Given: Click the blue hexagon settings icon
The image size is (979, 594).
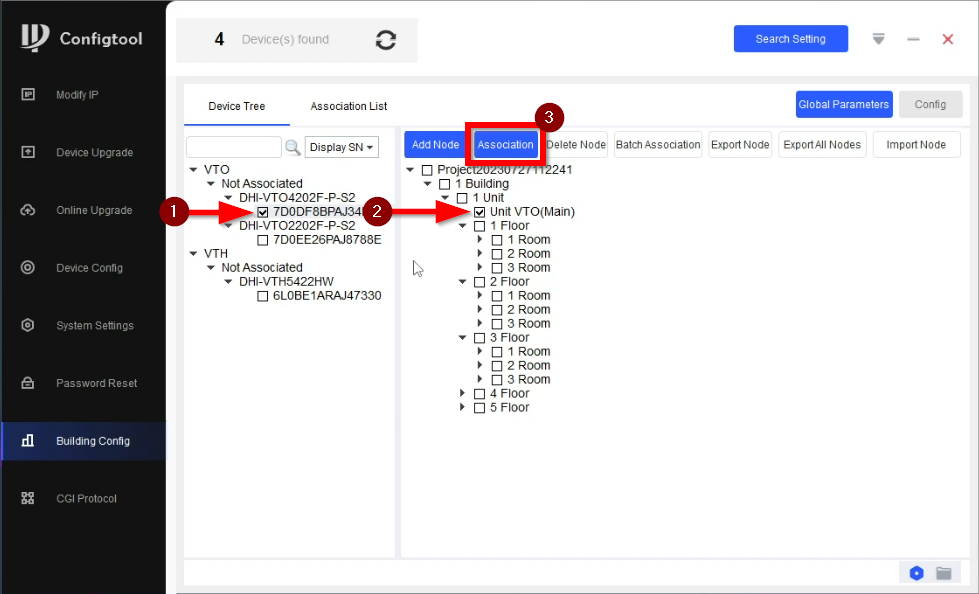Looking at the screenshot, I should click(x=917, y=573).
